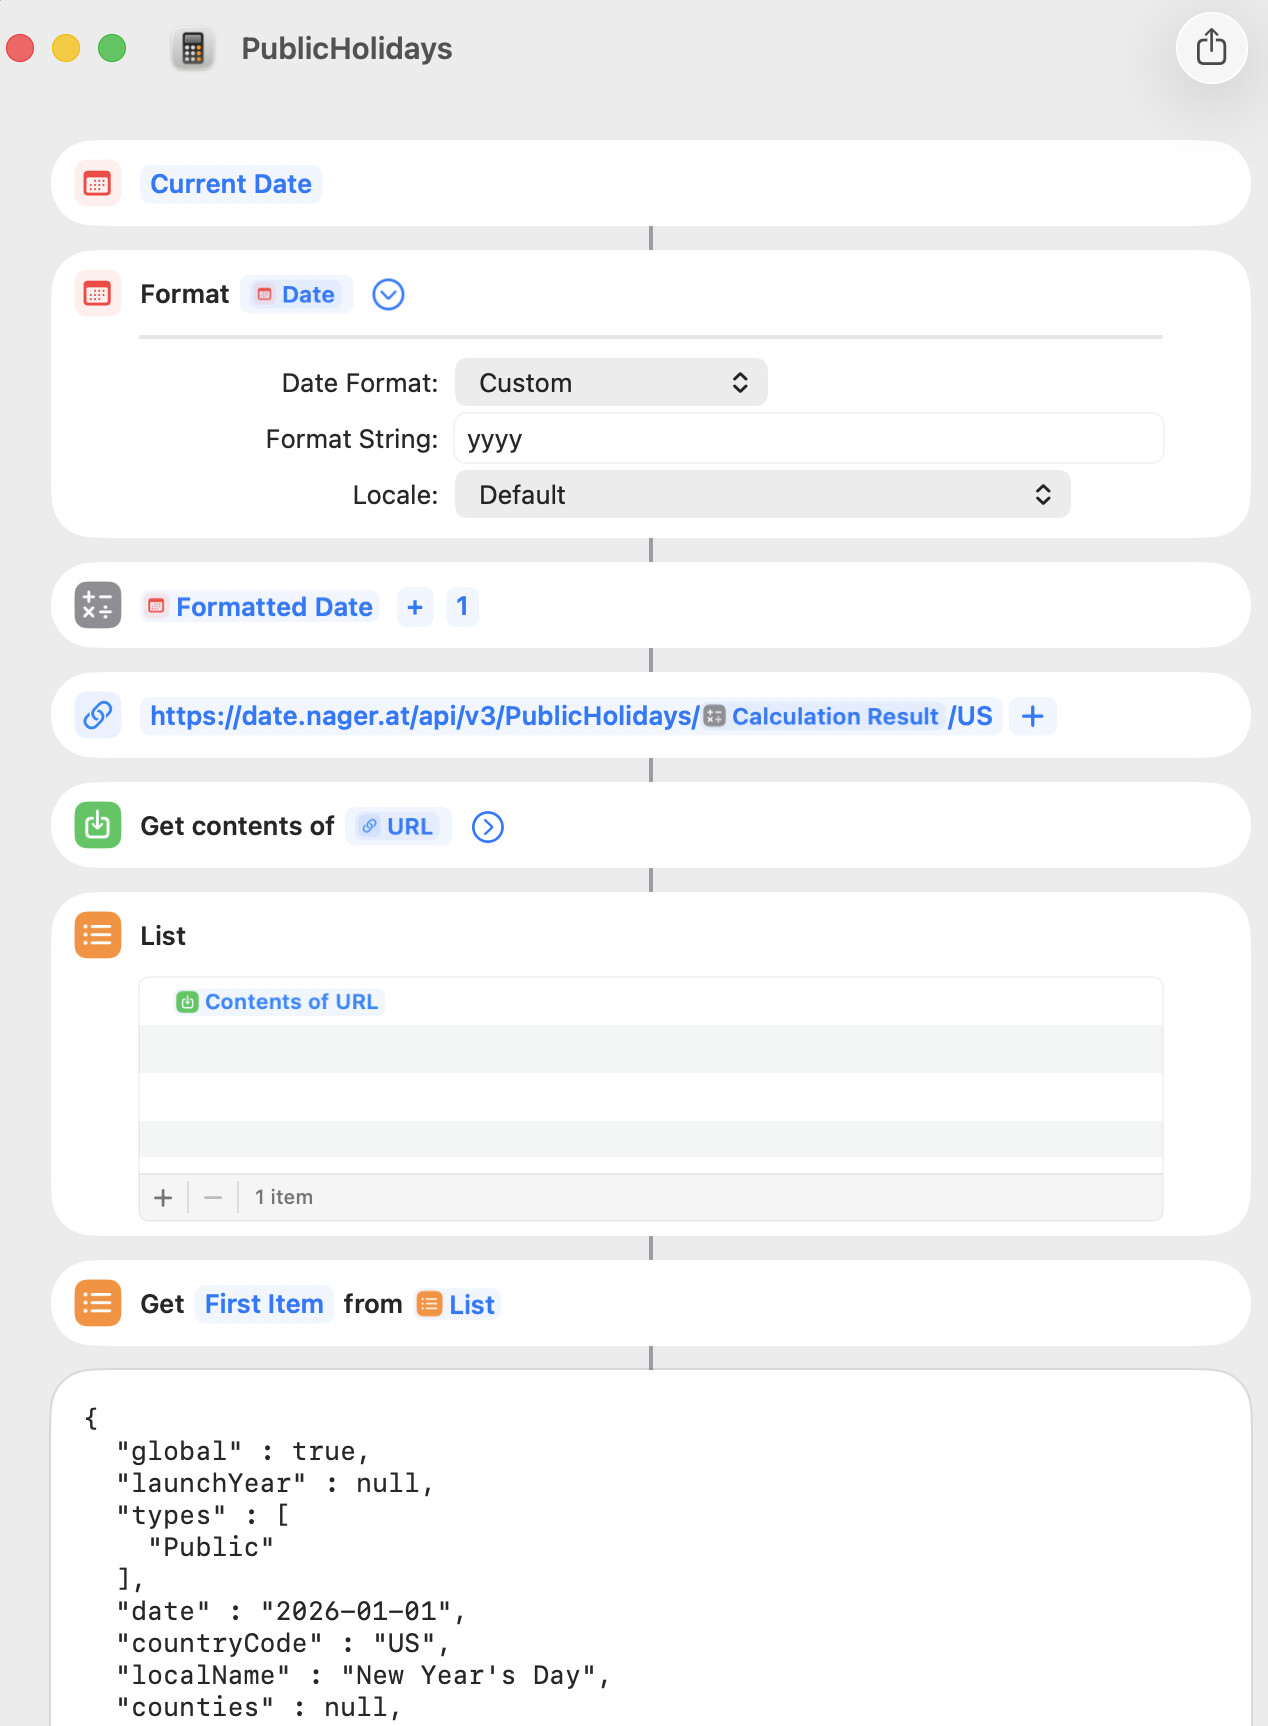Viewport: 1268px width, 1726px height.
Task: Change the plus operator in calculation
Action: coord(415,607)
